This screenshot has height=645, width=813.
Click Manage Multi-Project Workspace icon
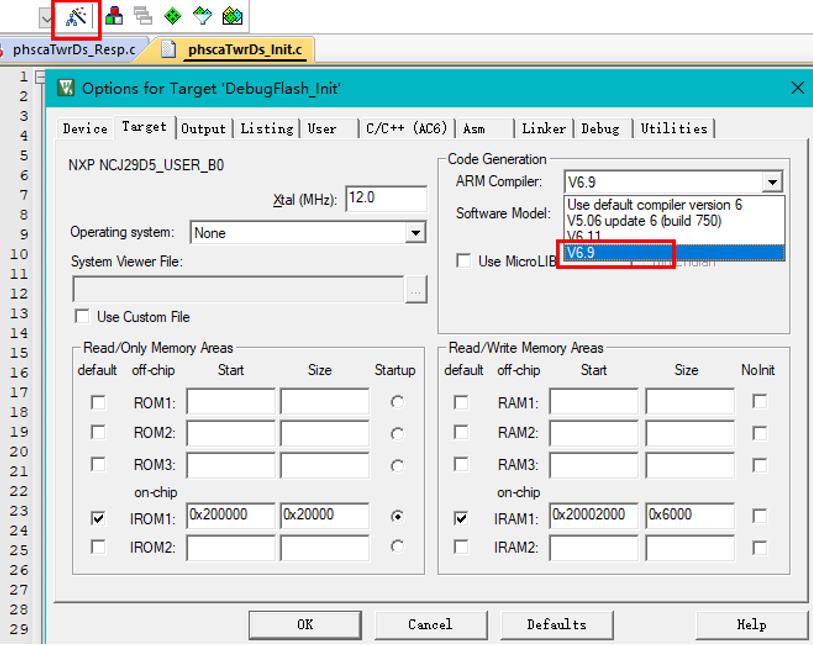click(x=143, y=16)
